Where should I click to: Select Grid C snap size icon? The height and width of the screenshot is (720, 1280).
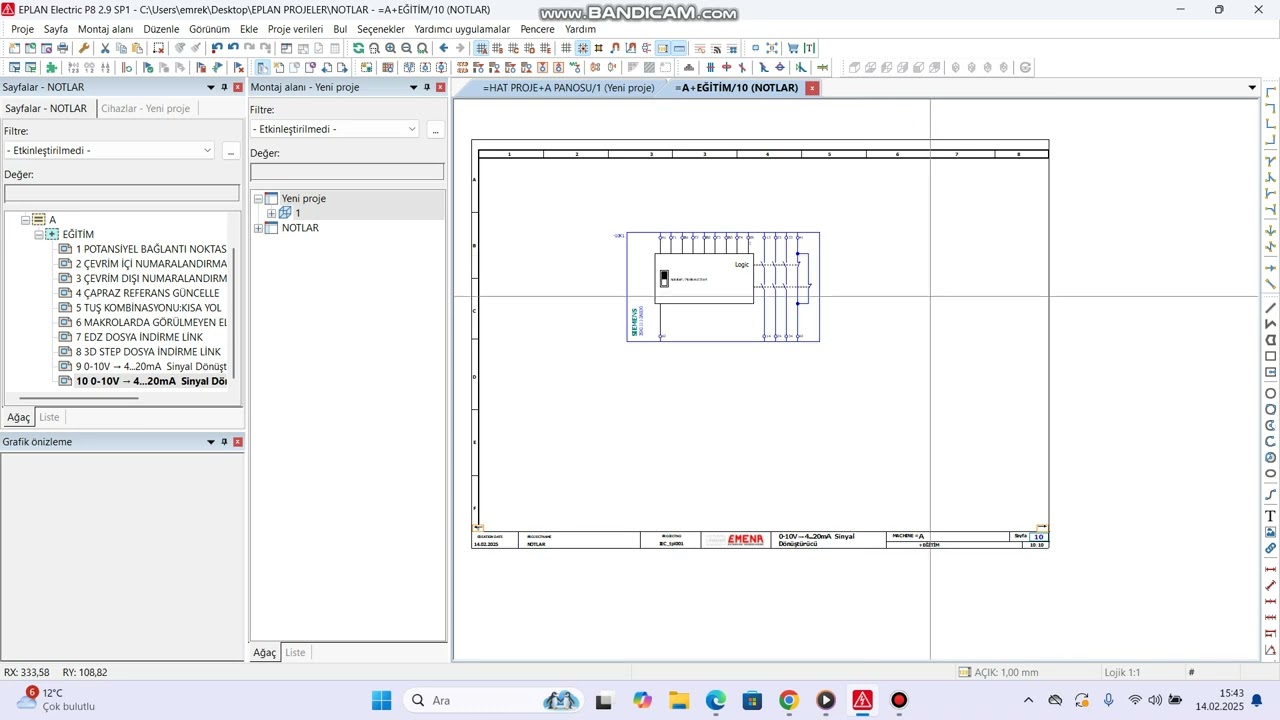click(x=513, y=48)
